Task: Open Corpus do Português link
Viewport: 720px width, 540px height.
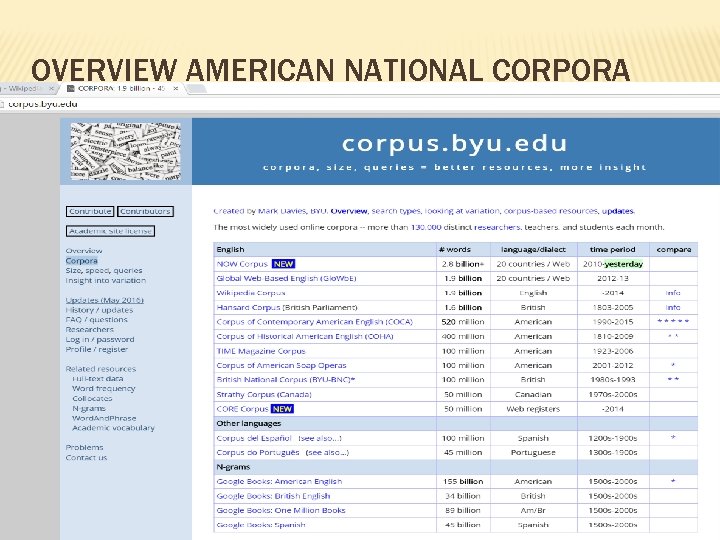Action: tap(258, 453)
